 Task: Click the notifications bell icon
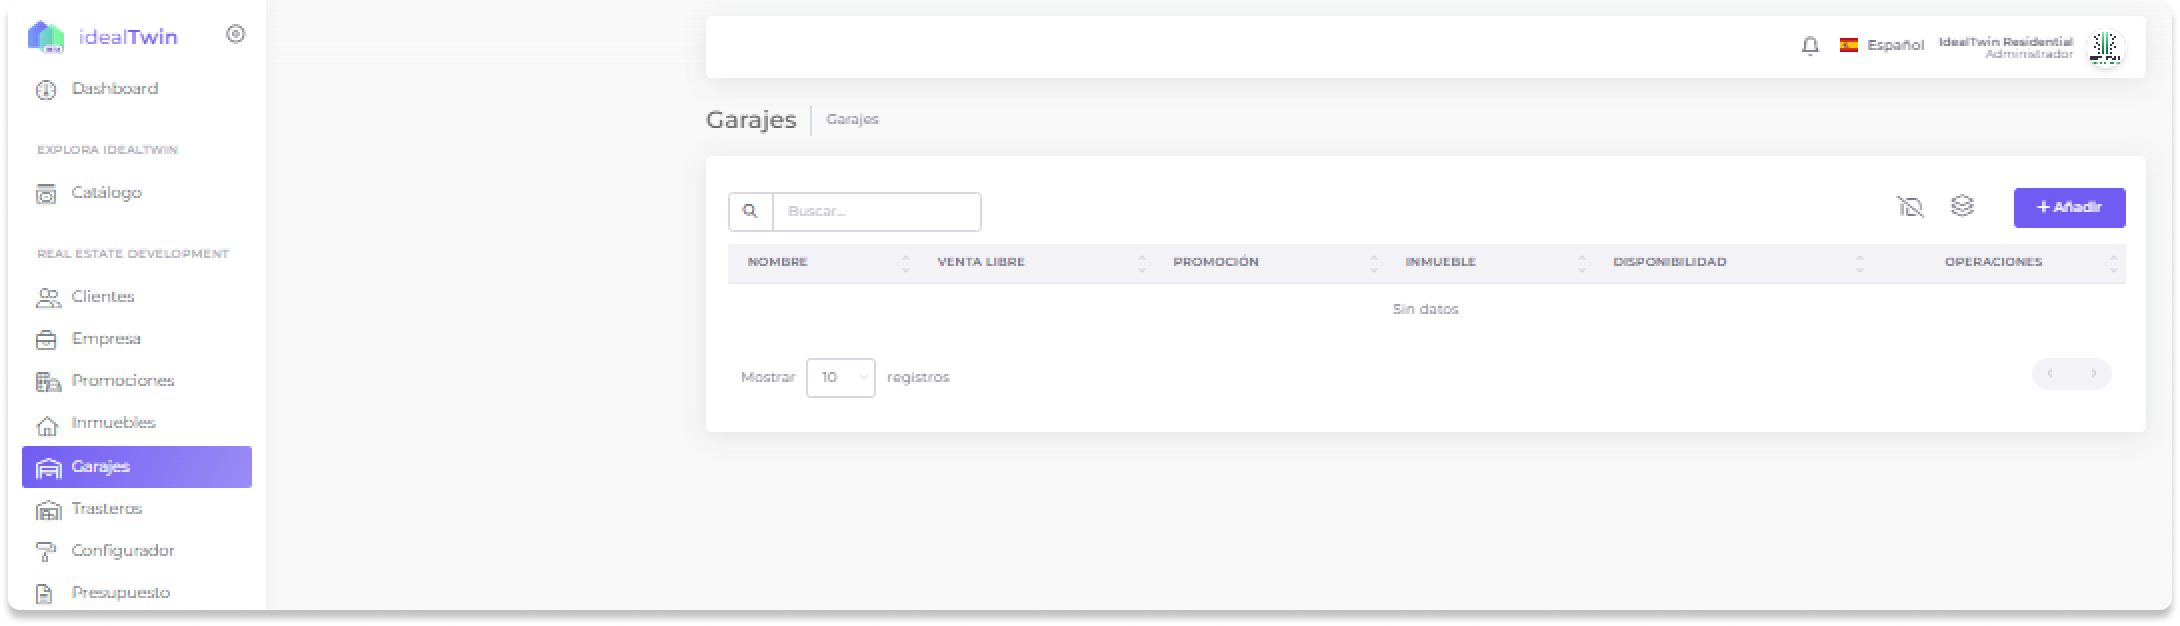[1809, 46]
